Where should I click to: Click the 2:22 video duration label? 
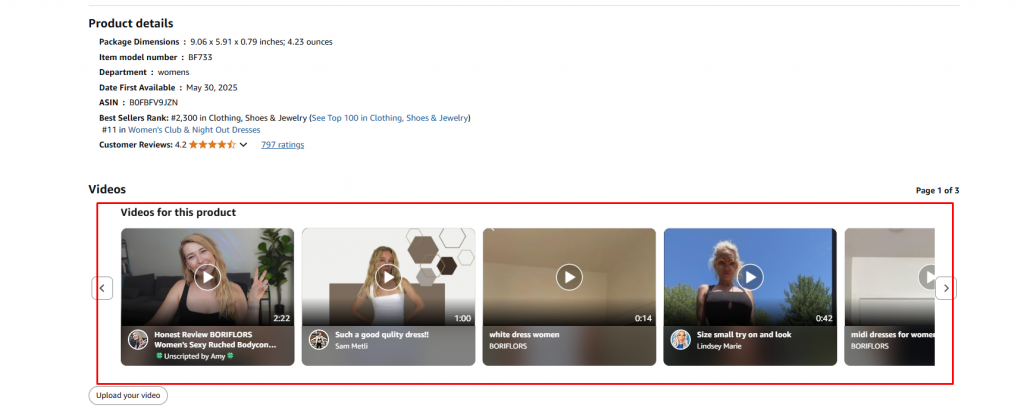281,319
